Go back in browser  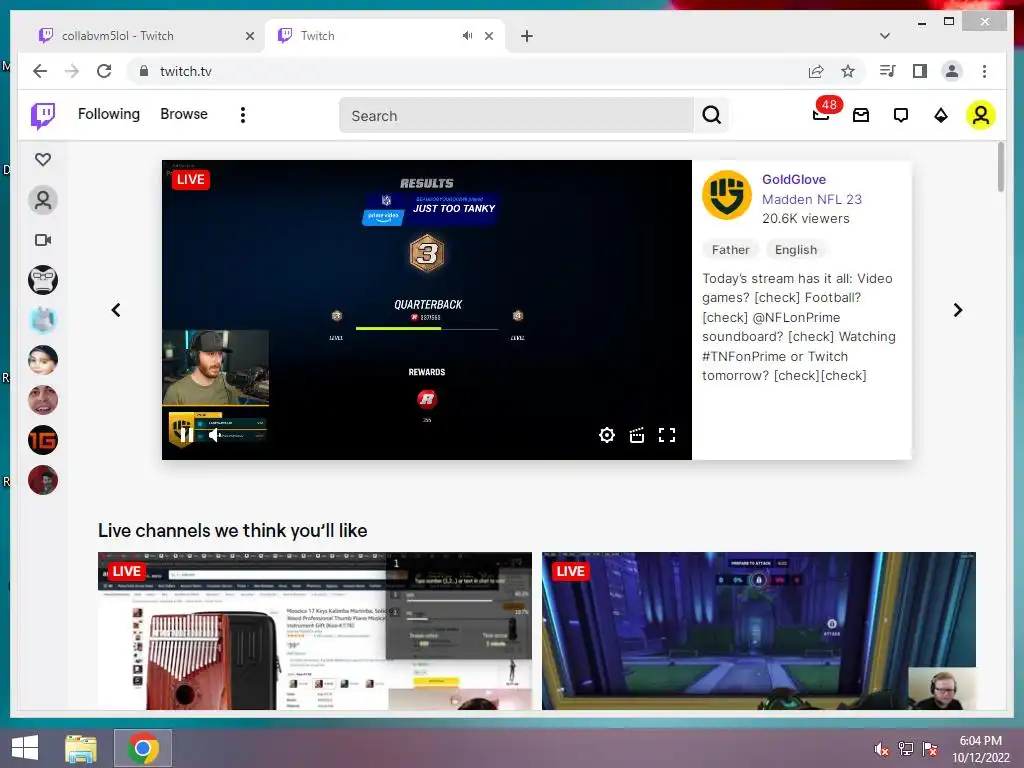pyautogui.click(x=40, y=71)
